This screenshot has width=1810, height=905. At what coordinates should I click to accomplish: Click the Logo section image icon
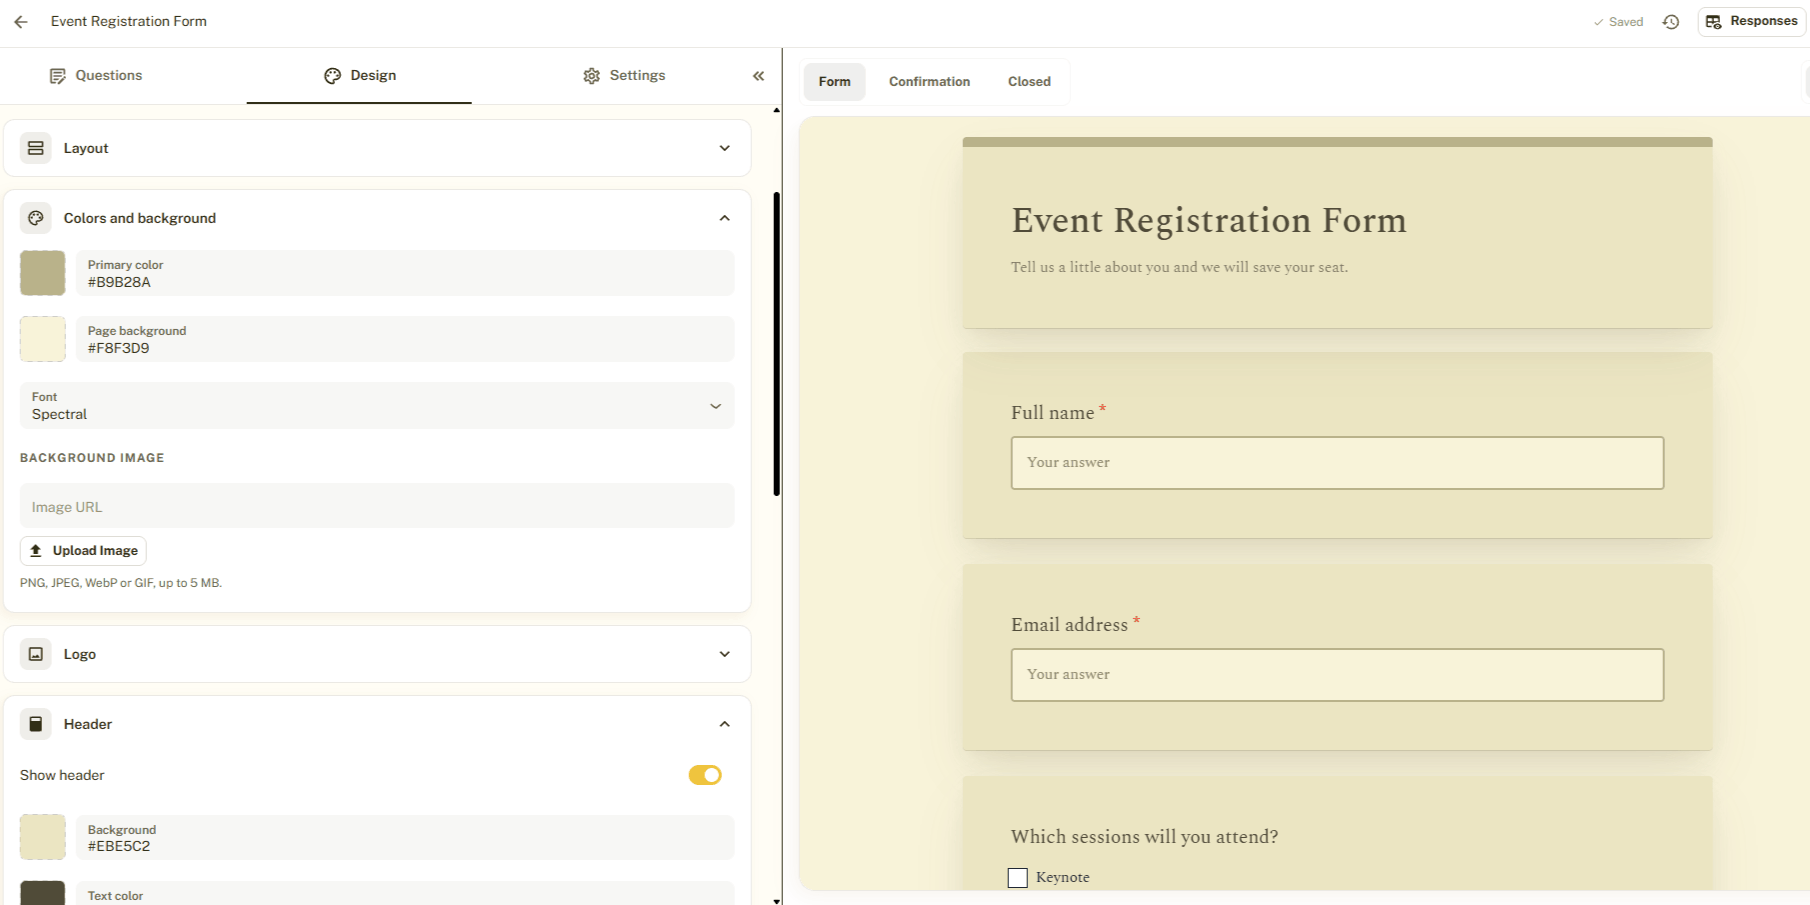click(36, 654)
